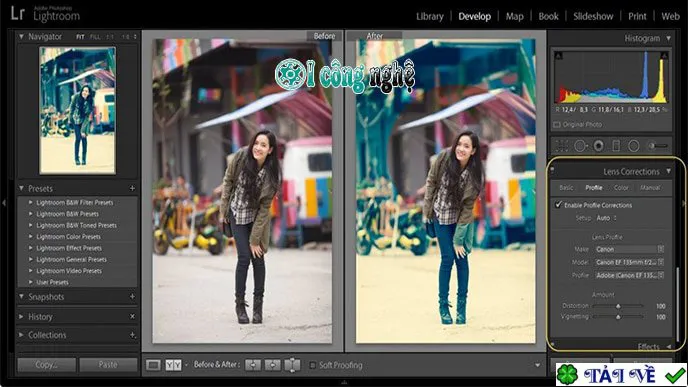
Task: Clear History with the X icon
Action: coord(133,316)
